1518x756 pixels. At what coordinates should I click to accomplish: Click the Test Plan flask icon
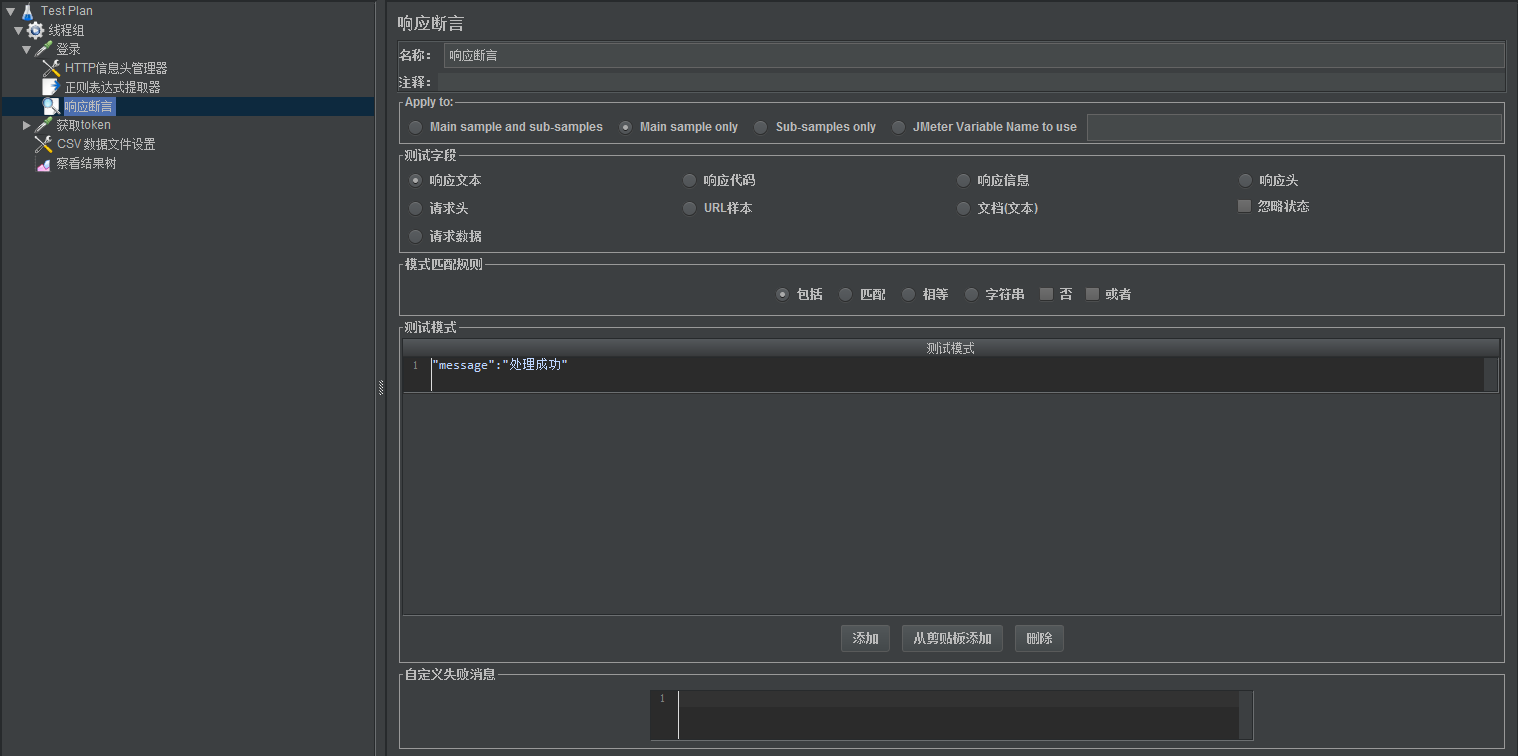click(x=28, y=11)
